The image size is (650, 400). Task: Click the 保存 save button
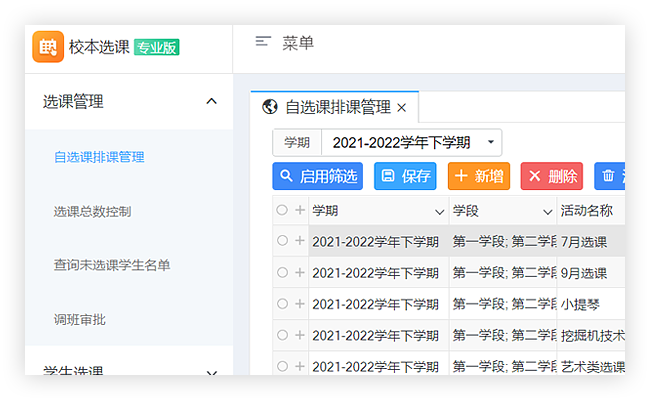(405, 176)
